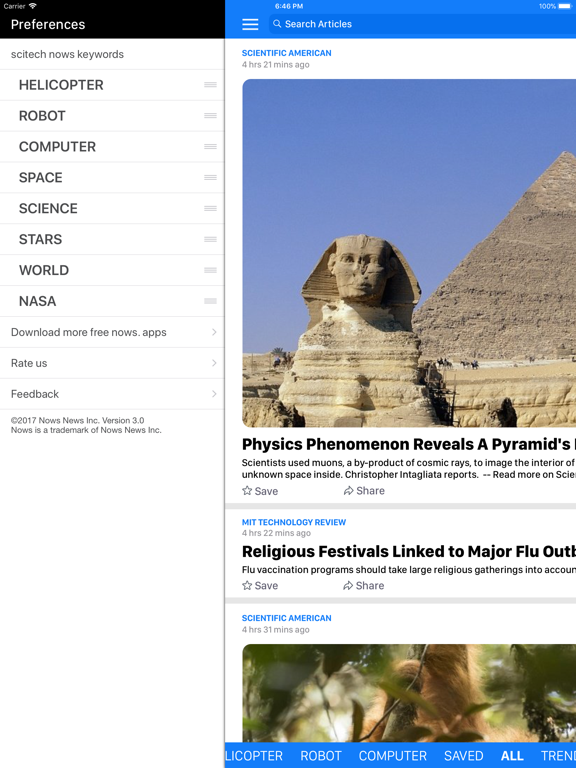The width and height of the screenshot is (576, 768).
Task: Open the Physics Phenomenon article headline
Action: tap(408, 444)
